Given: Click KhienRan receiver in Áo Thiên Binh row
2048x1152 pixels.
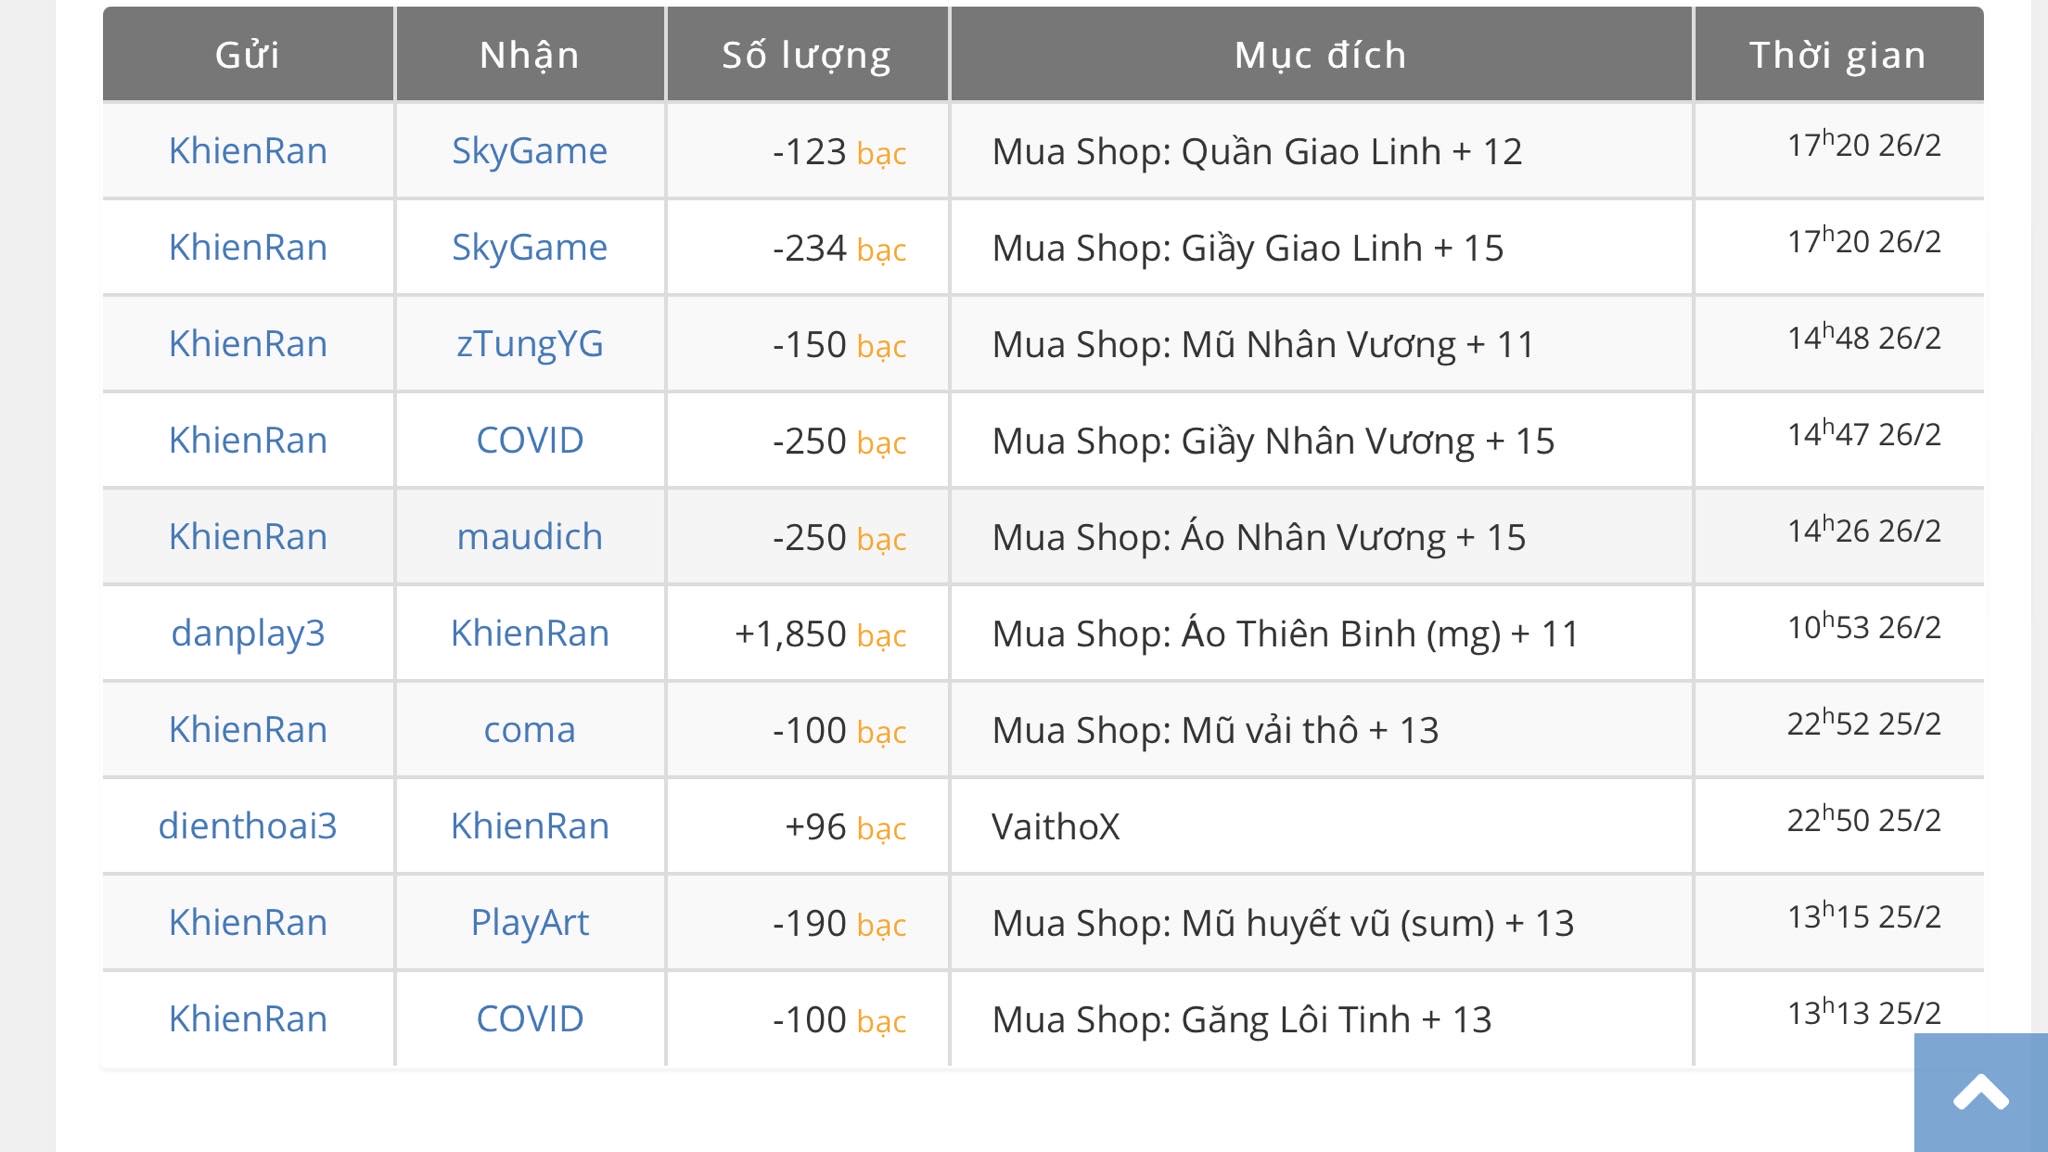Looking at the screenshot, I should pyautogui.click(x=529, y=633).
